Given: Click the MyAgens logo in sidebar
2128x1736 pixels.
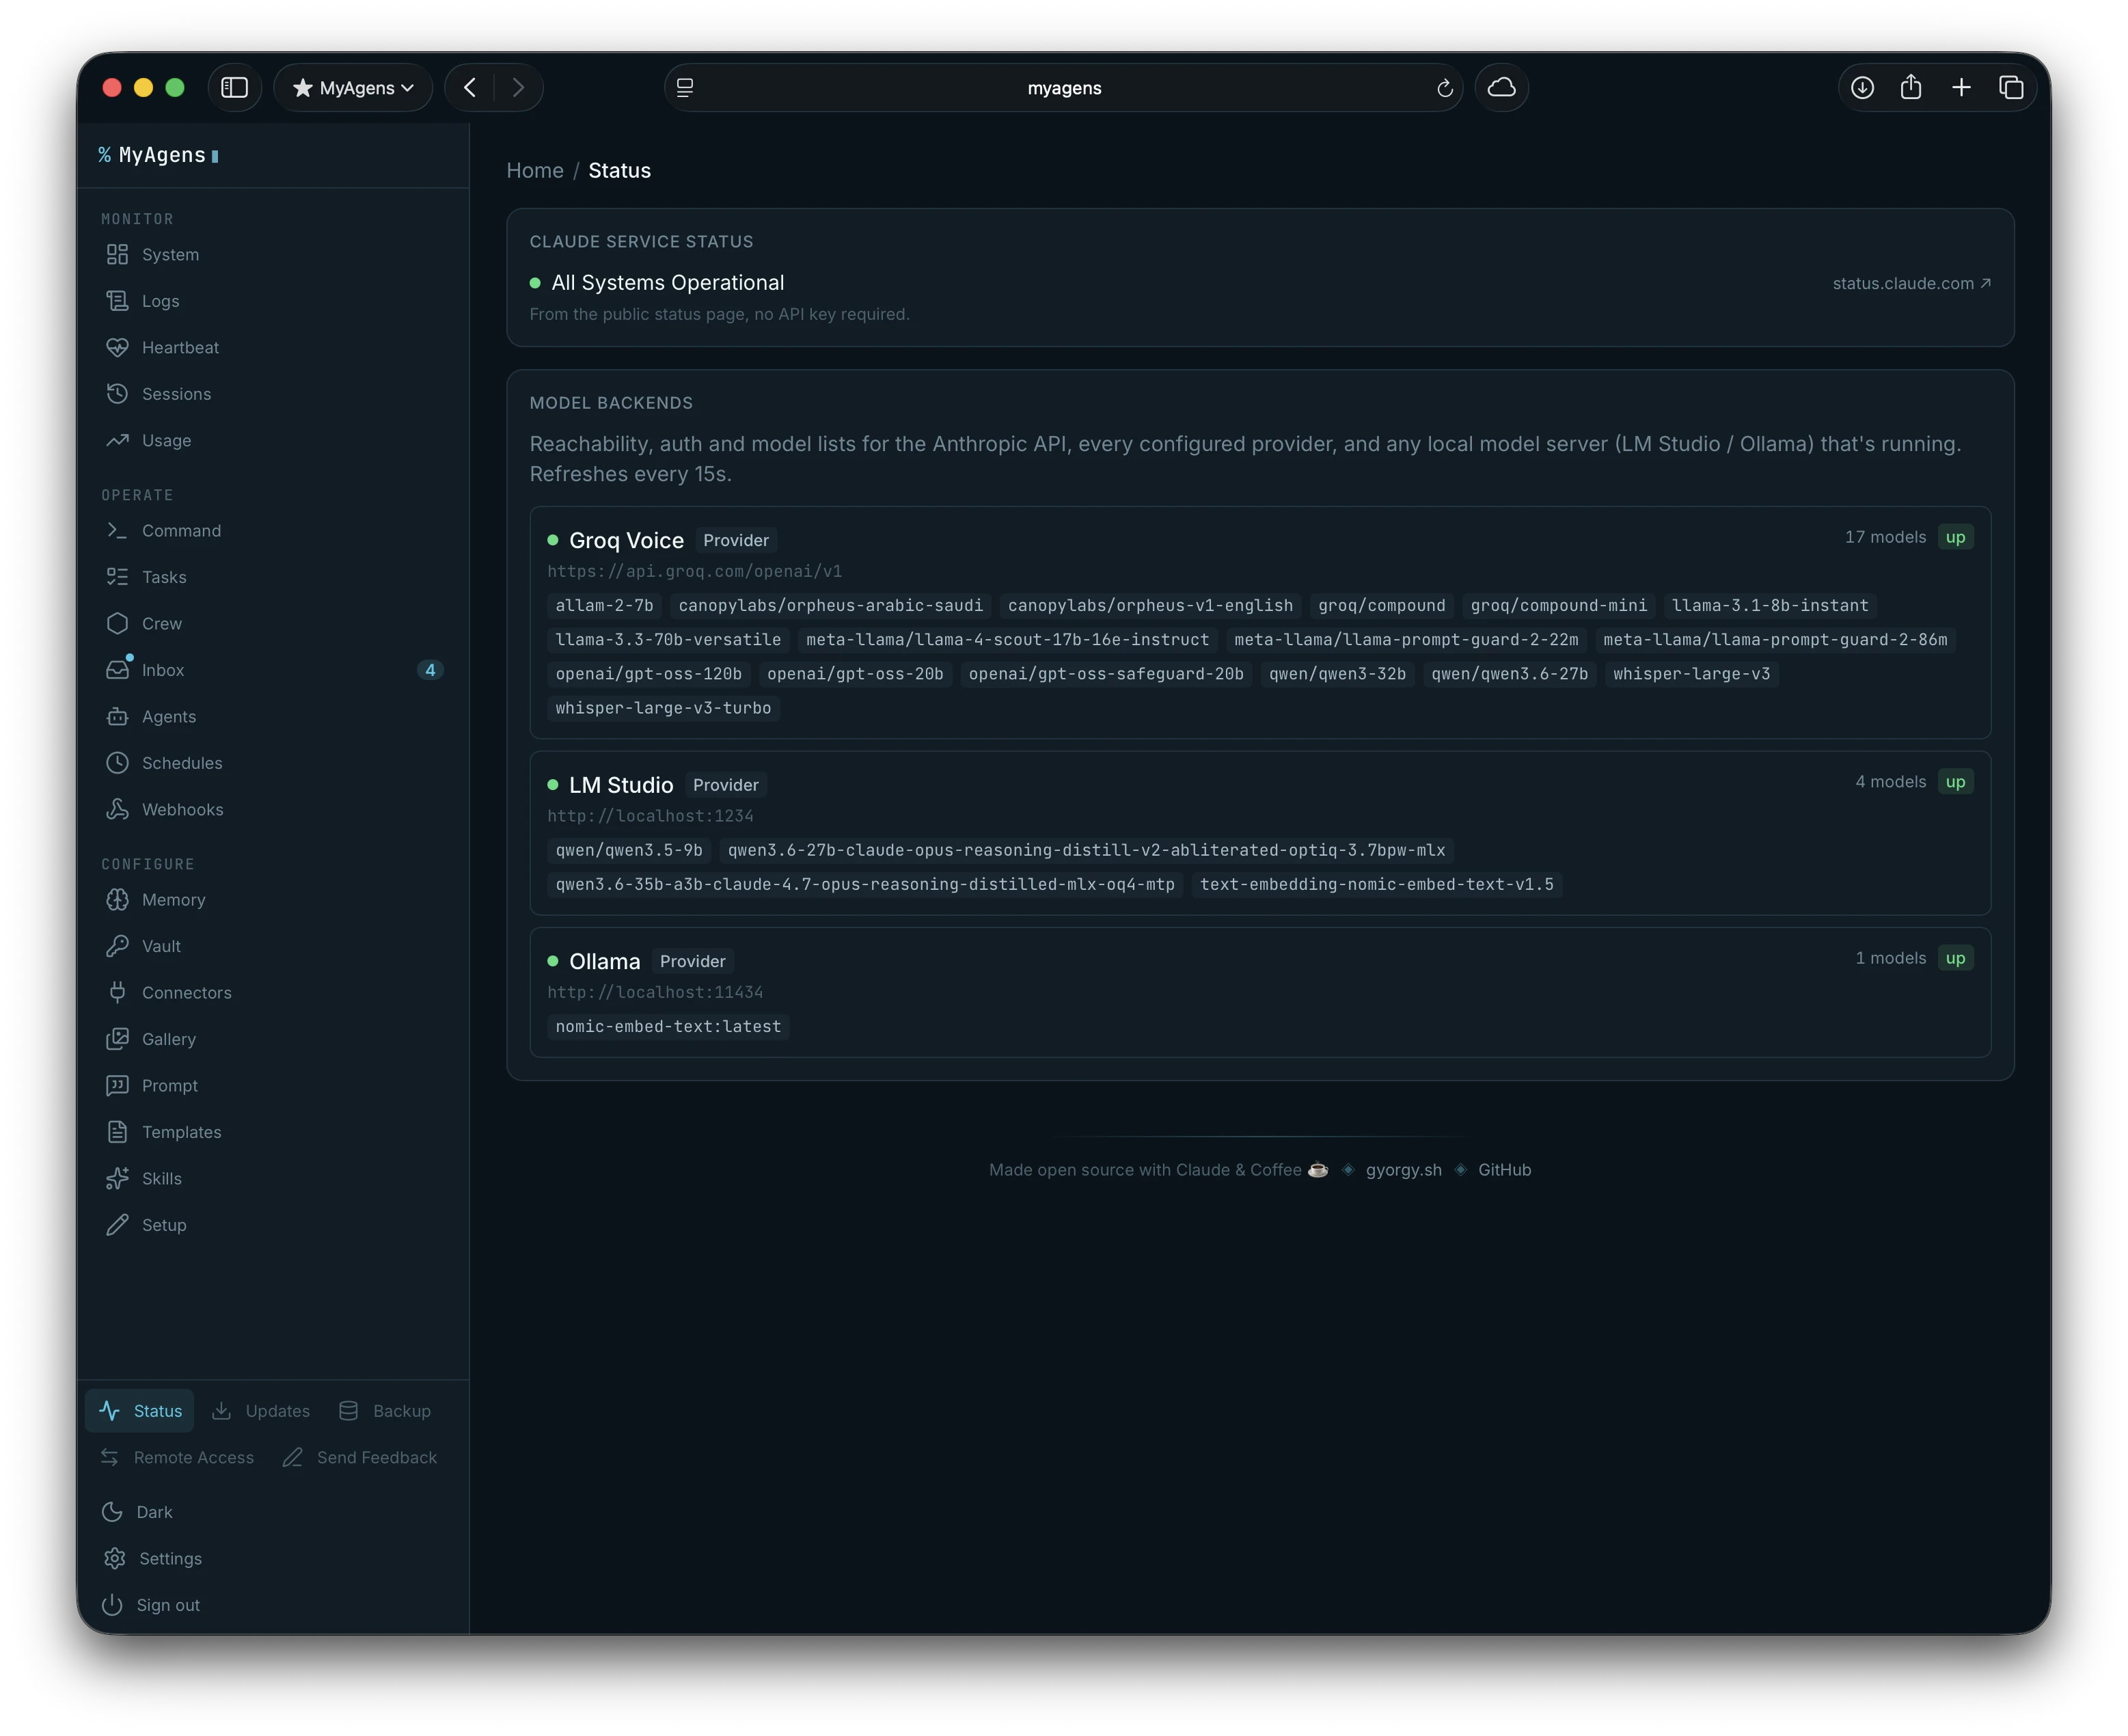Looking at the screenshot, I should [x=159, y=155].
